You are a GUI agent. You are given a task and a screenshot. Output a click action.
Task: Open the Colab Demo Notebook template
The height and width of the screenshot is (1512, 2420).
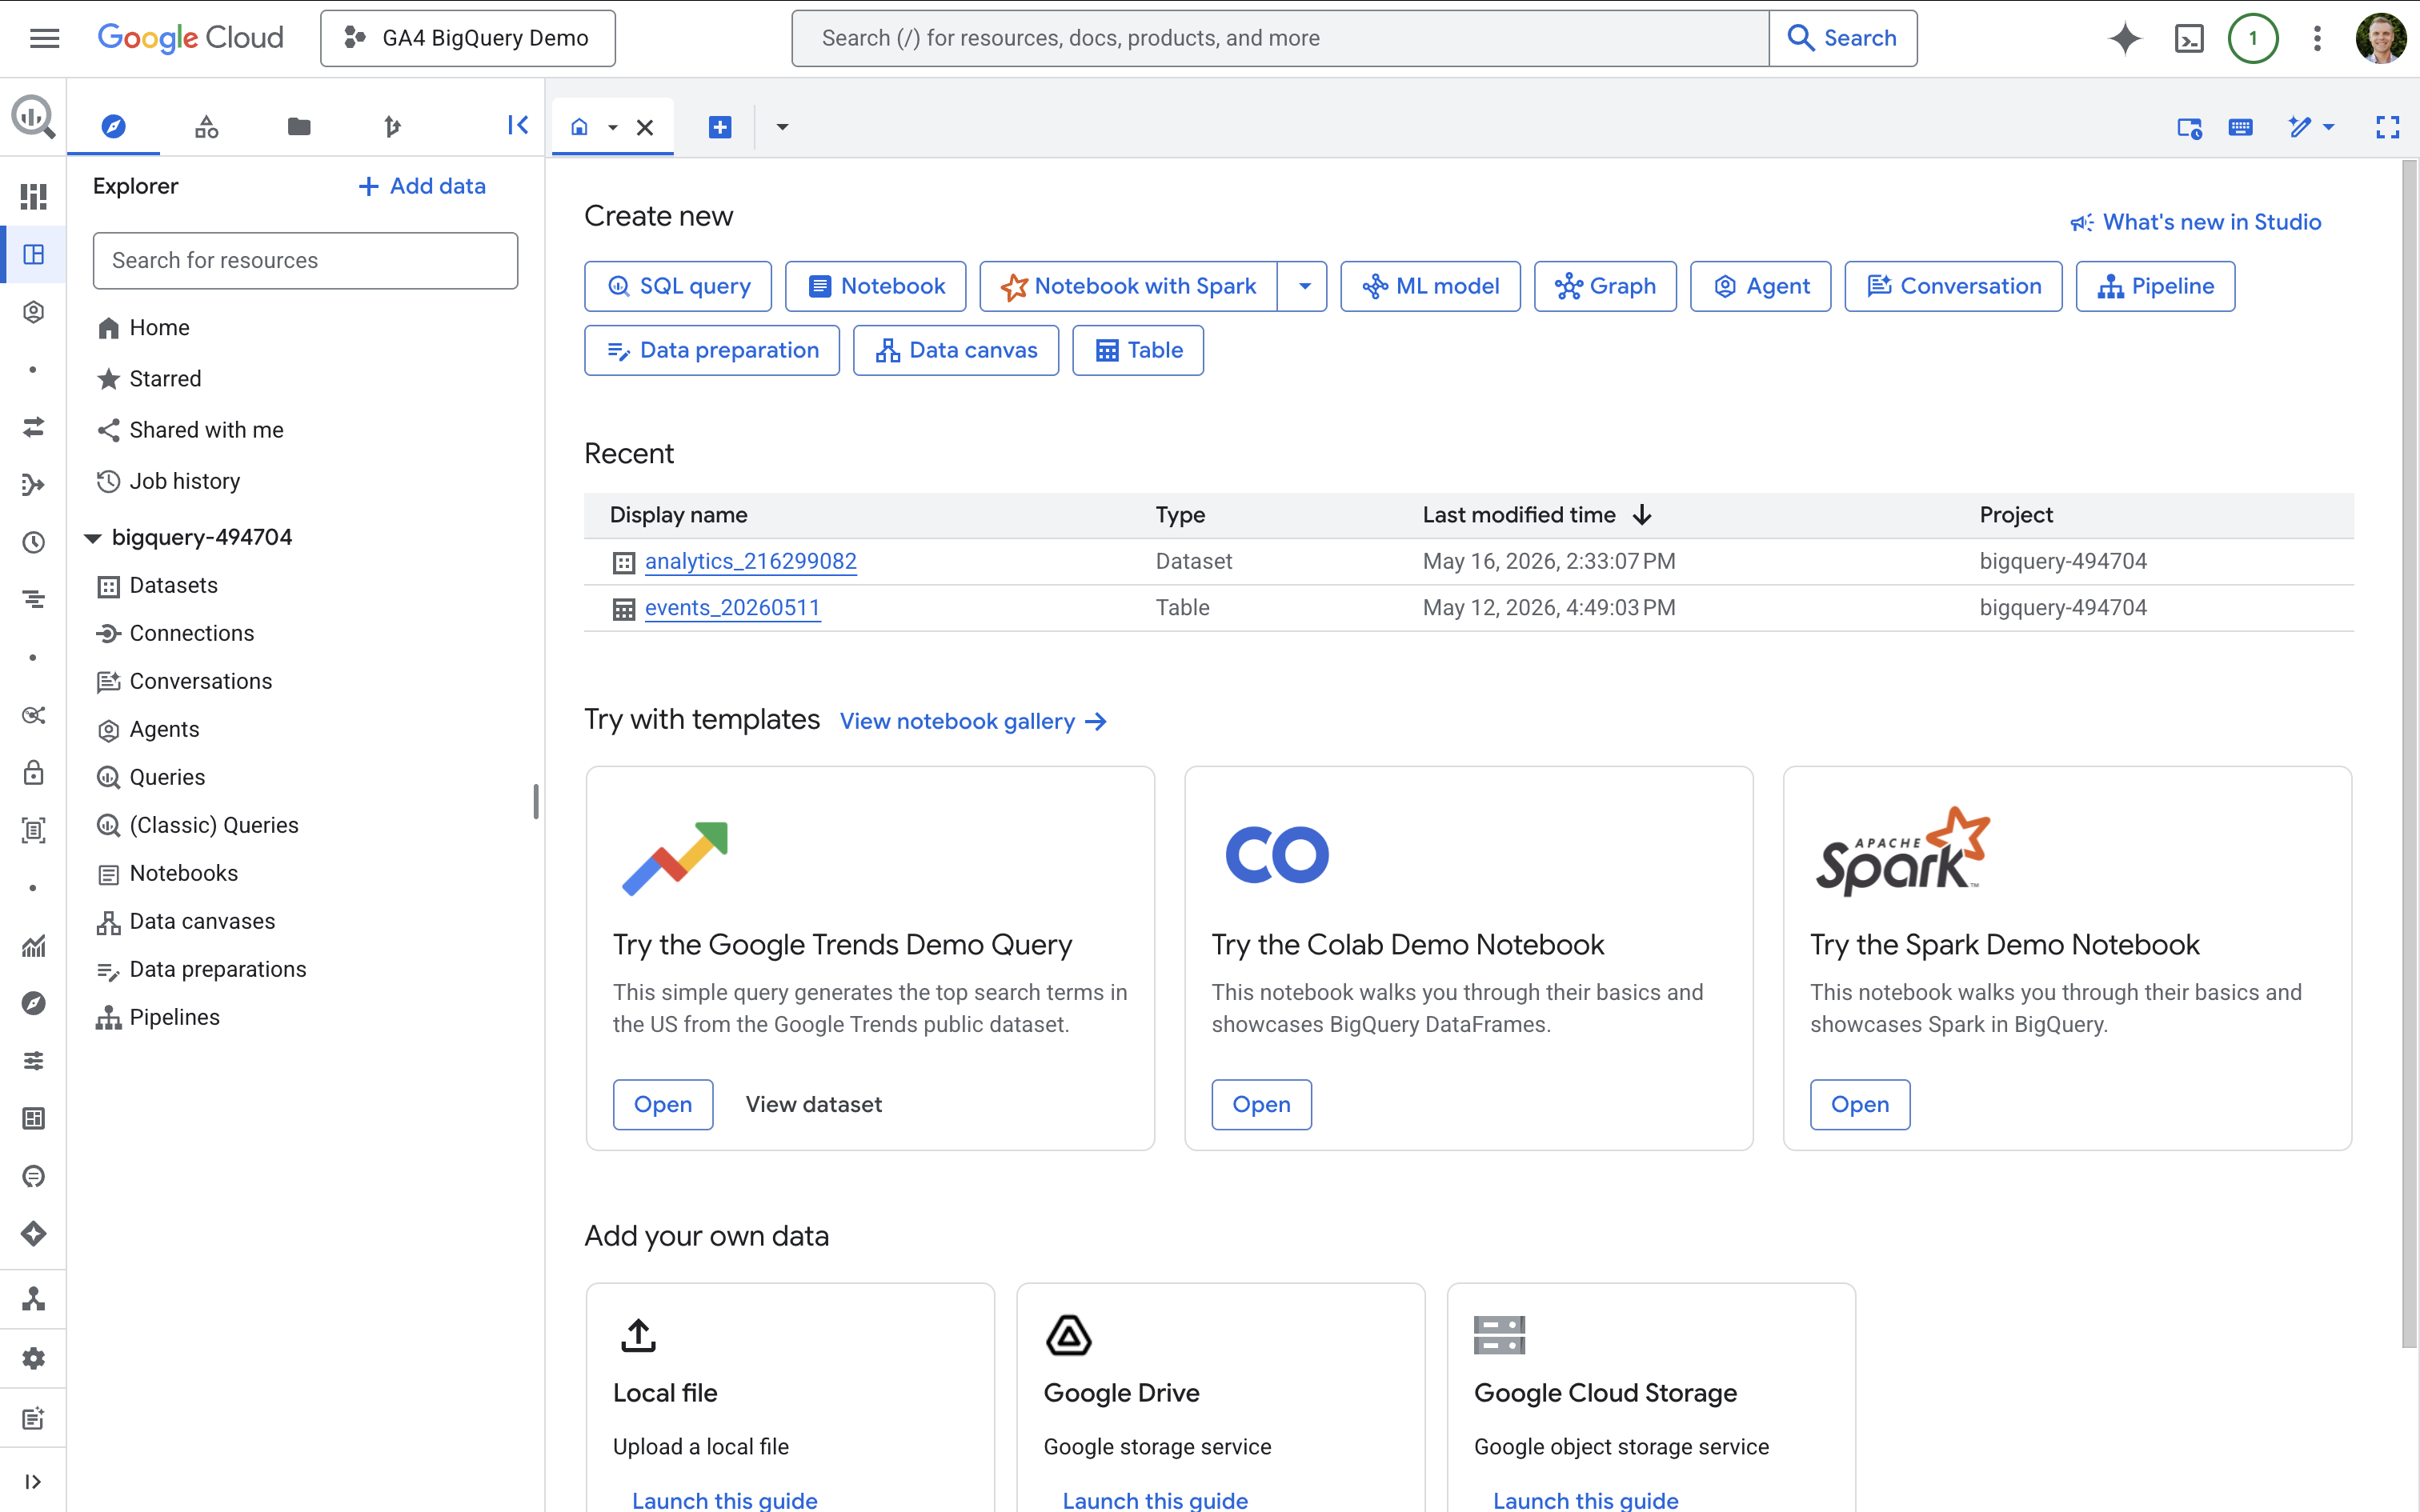1261,1104
